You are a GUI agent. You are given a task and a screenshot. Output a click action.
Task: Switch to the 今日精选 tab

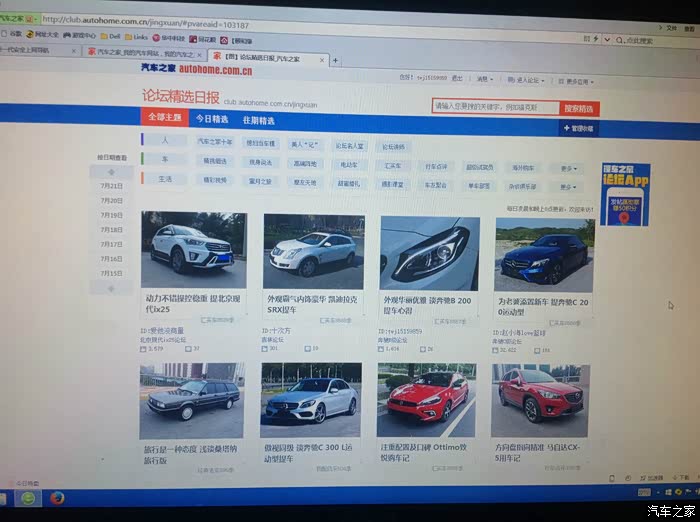pyautogui.click(x=211, y=119)
